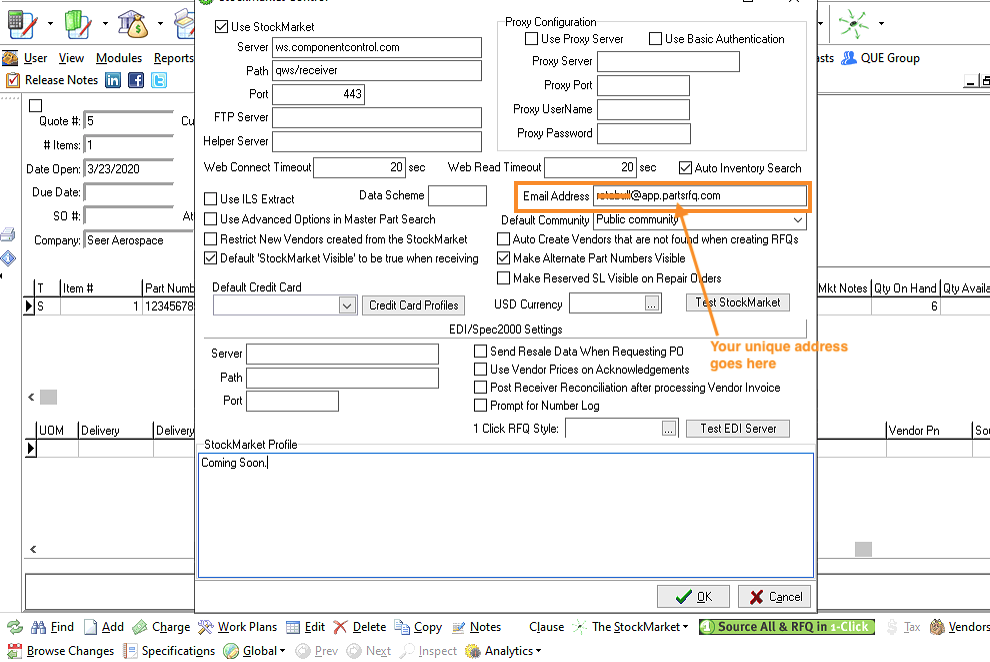This screenshot has height=662, width=990.
Task: Click the Email Address input field
Action: (x=700, y=196)
